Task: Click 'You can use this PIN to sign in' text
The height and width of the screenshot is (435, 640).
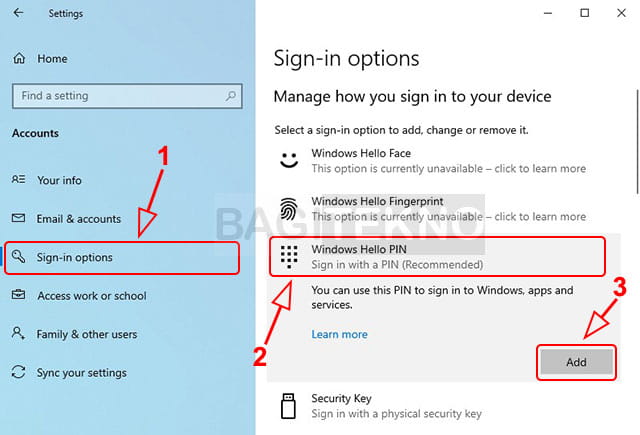Action: point(442,297)
